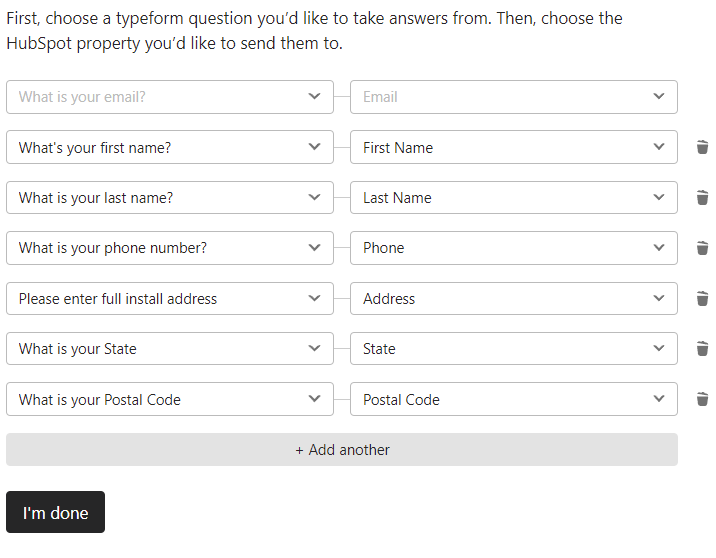This screenshot has width=716, height=558.
Task: Open 'What is your State' question dropdown
Action: (x=170, y=349)
